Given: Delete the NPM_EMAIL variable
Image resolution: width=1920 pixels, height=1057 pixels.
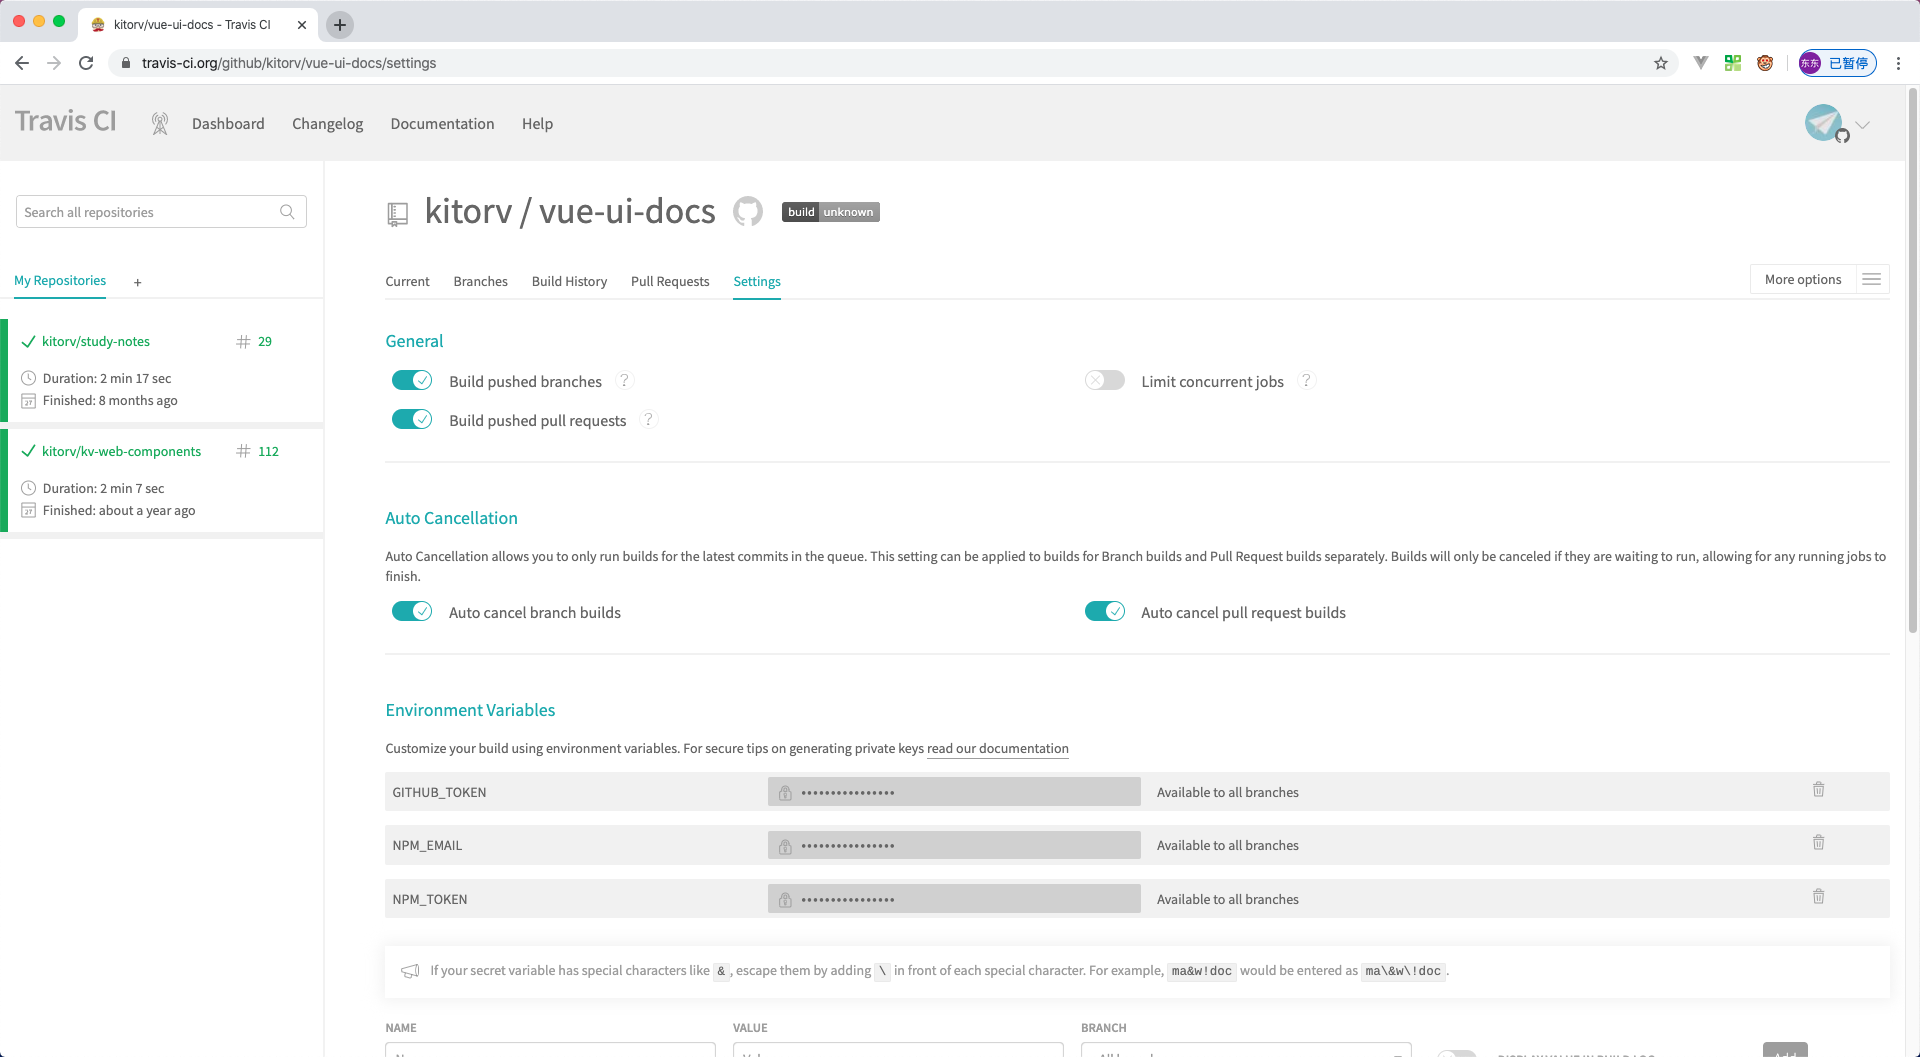Looking at the screenshot, I should (1819, 843).
